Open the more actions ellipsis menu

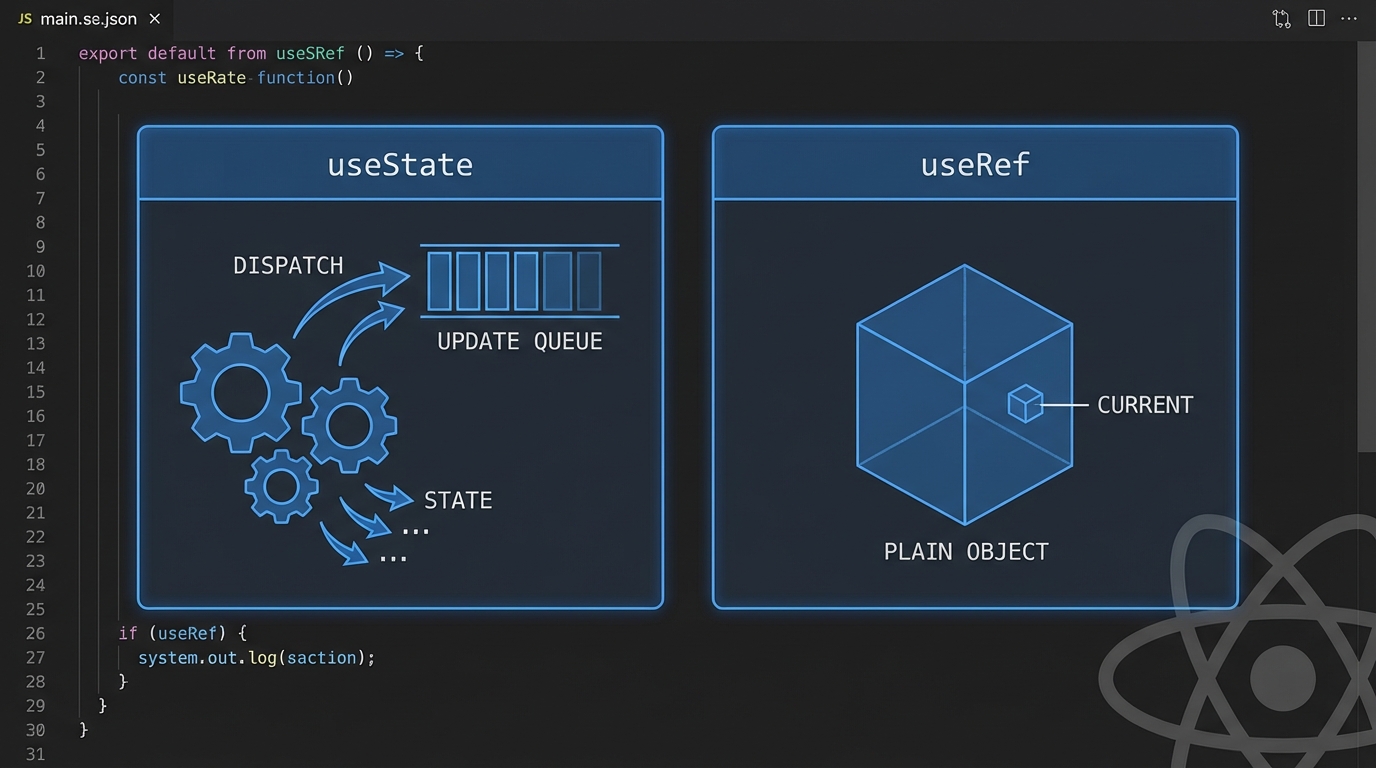coord(1350,19)
